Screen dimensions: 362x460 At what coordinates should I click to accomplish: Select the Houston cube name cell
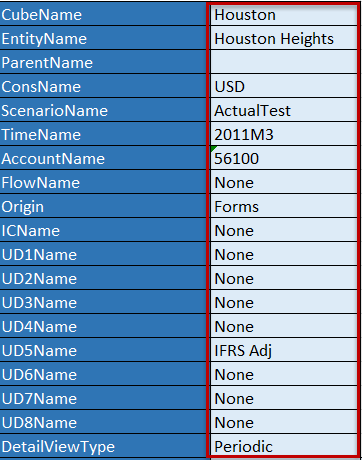(x=284, y=14)
